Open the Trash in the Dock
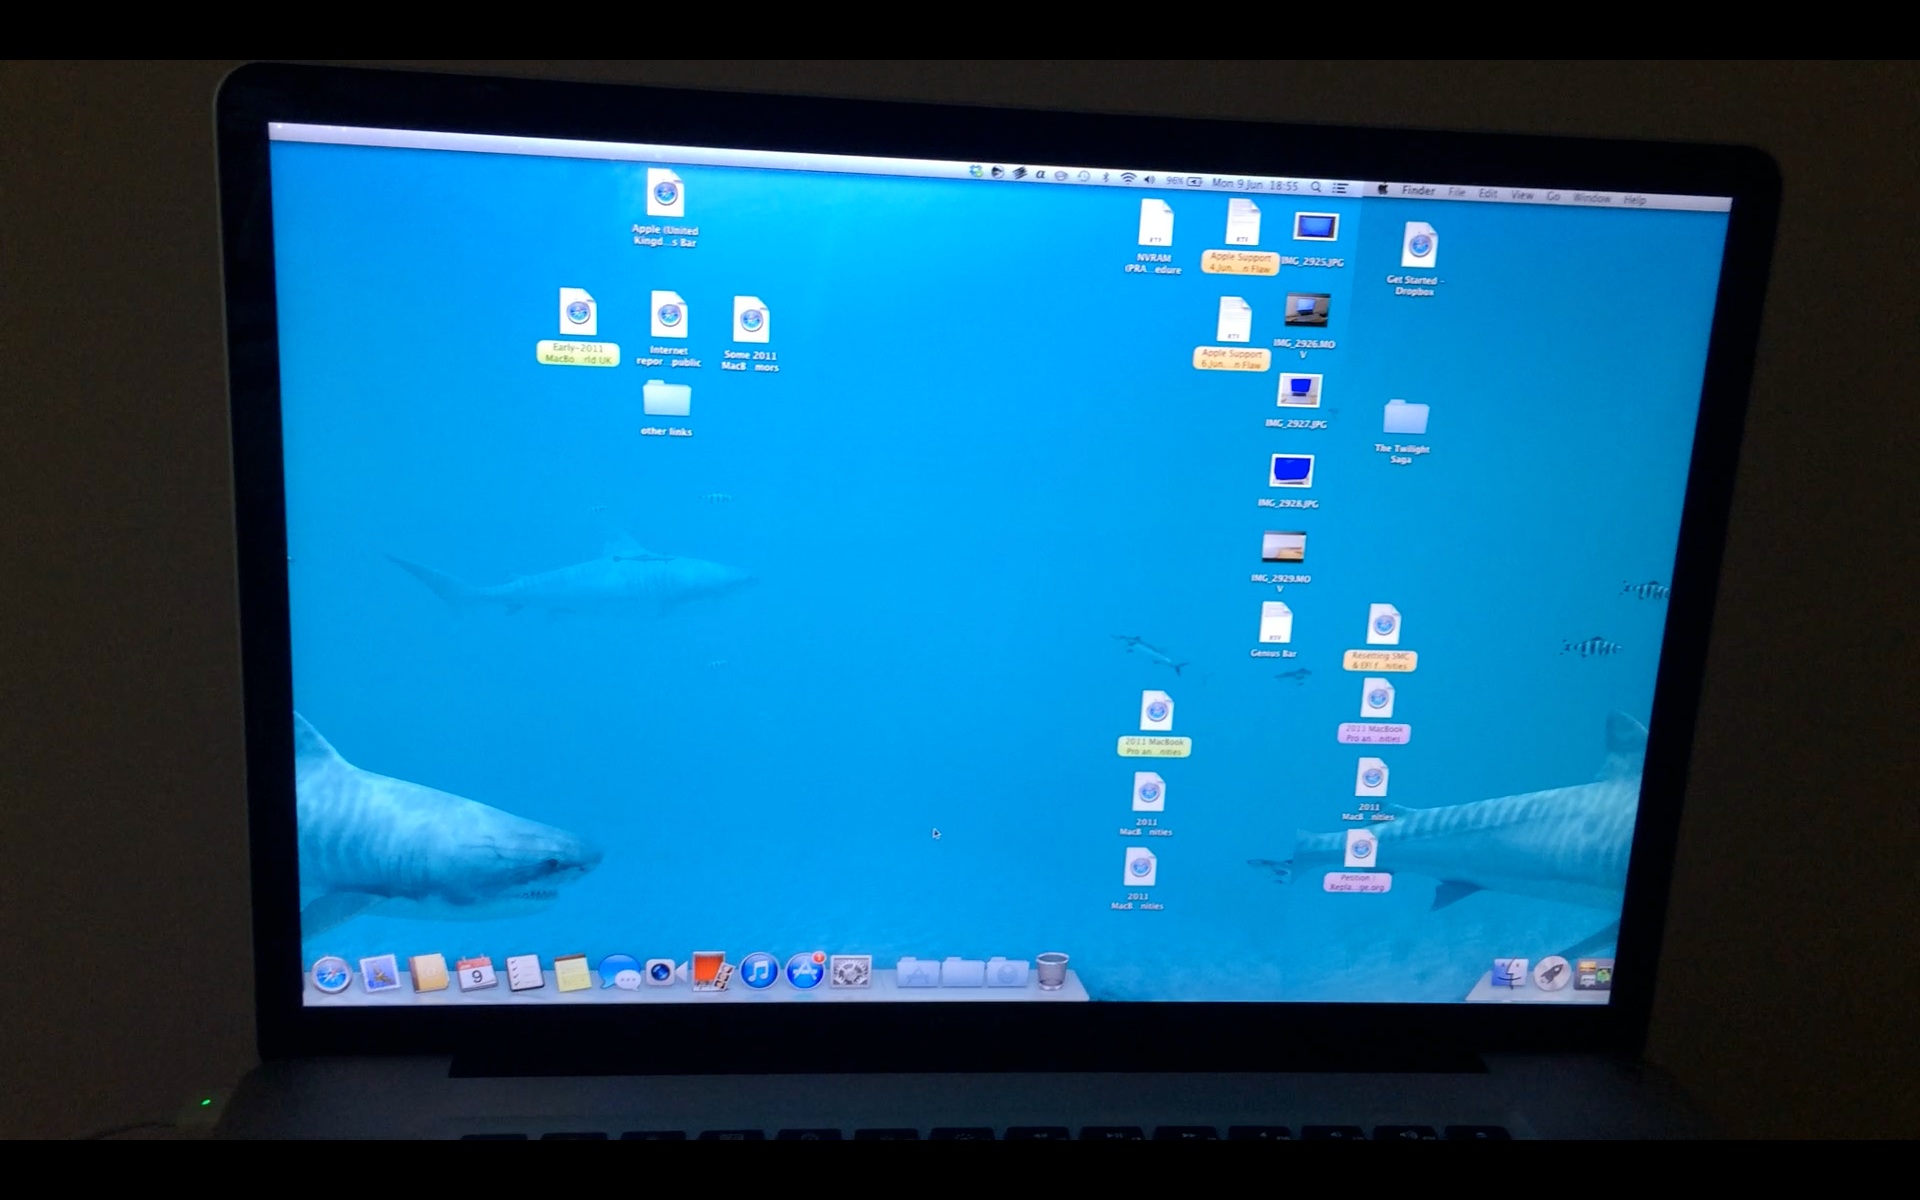Image resolution: width=1920 pixels, height=1200 pixels. [1051, 970]
